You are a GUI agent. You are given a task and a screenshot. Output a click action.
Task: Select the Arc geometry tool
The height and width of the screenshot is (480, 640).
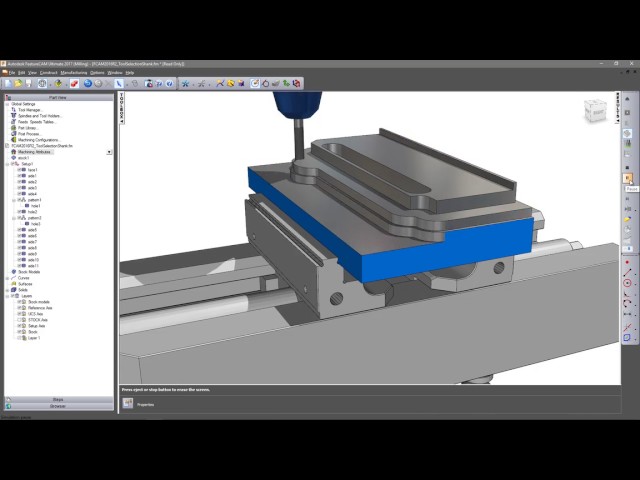click(x=627, y=303)
